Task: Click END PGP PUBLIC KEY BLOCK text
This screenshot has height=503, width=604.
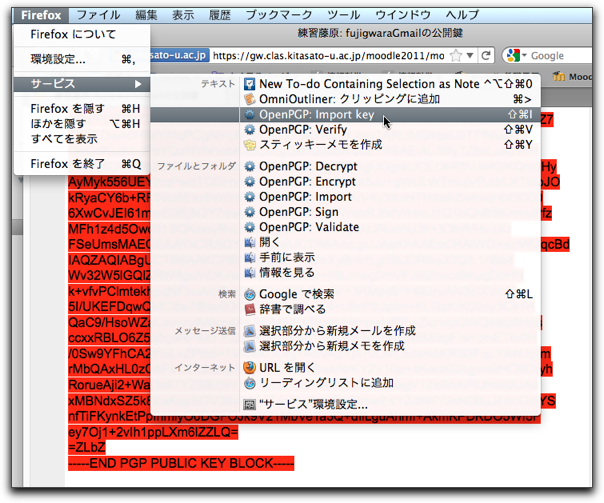Action: (181, 463)
